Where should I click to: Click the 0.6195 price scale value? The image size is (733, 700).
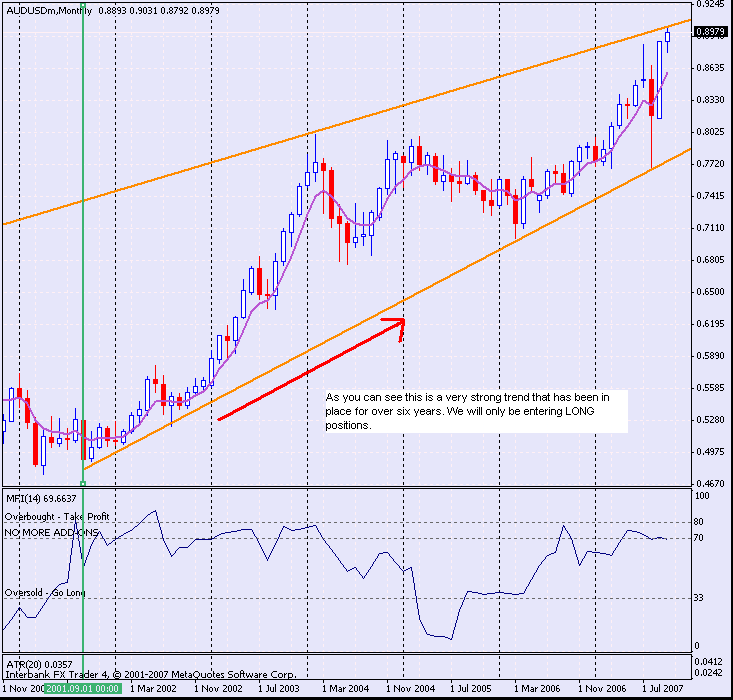pos(711,324)
